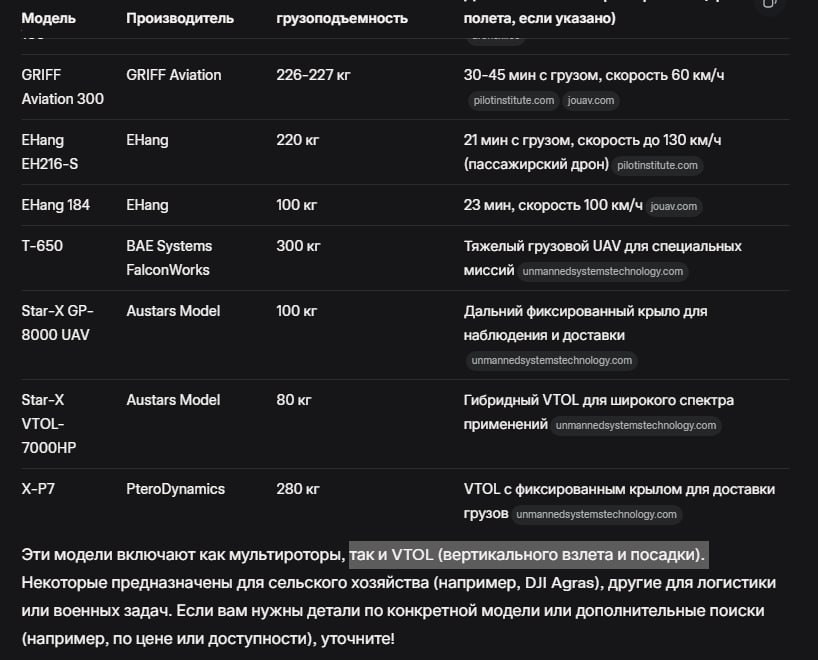
Task: Click the 300 кг payload cell
Action: pyautogui.click(x=298, y=246)
